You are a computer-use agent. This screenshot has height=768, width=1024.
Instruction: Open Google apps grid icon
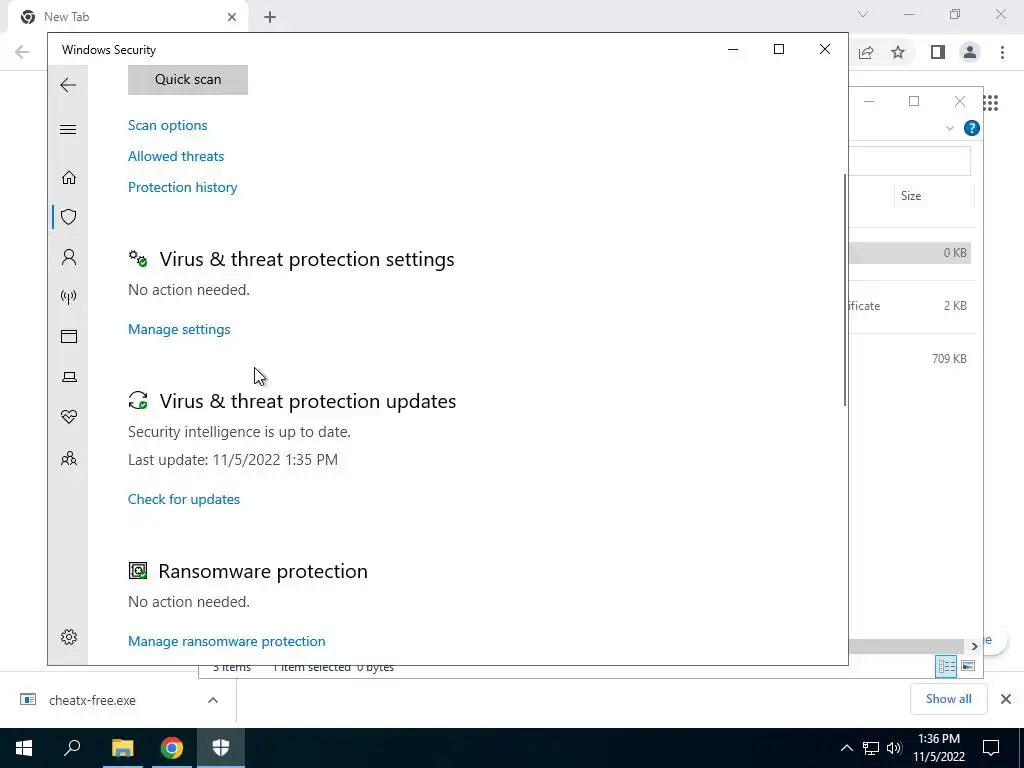991,103
